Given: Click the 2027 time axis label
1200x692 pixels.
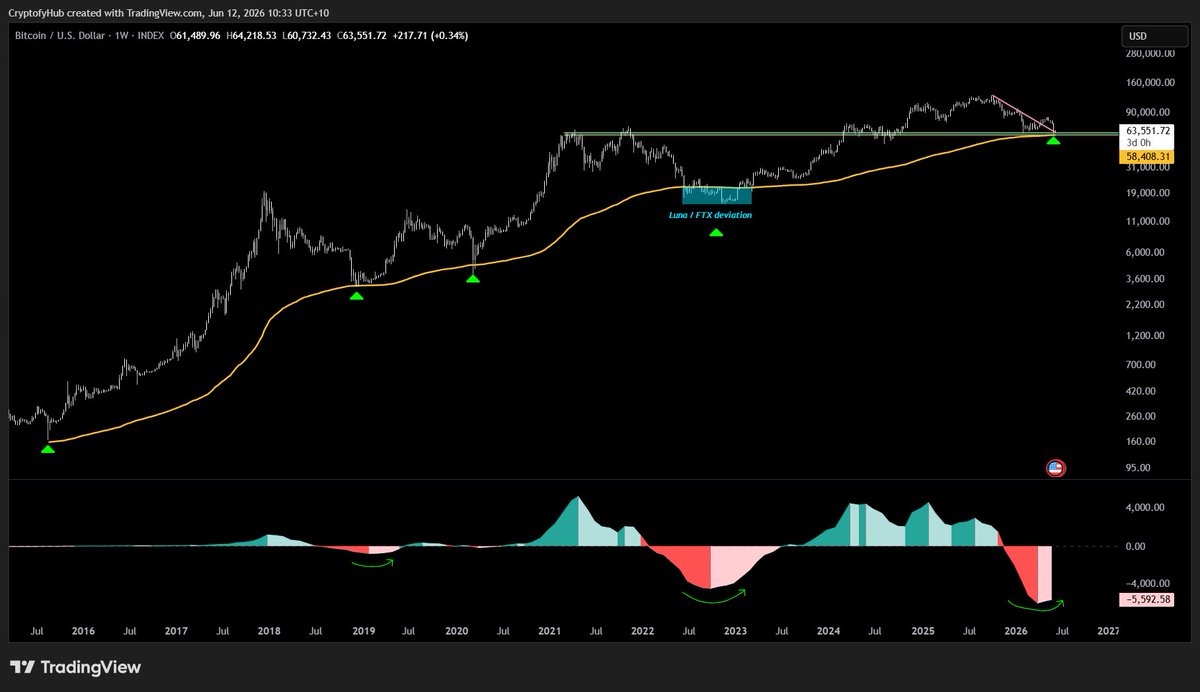Looking at the screenshot, I should point(1108,631).
